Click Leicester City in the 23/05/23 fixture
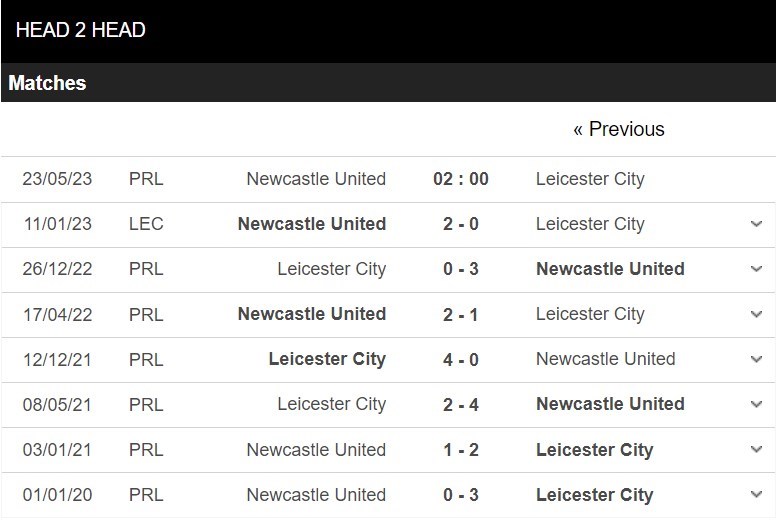This screenshot has height=530, width=781. click(x=590, y=179)
